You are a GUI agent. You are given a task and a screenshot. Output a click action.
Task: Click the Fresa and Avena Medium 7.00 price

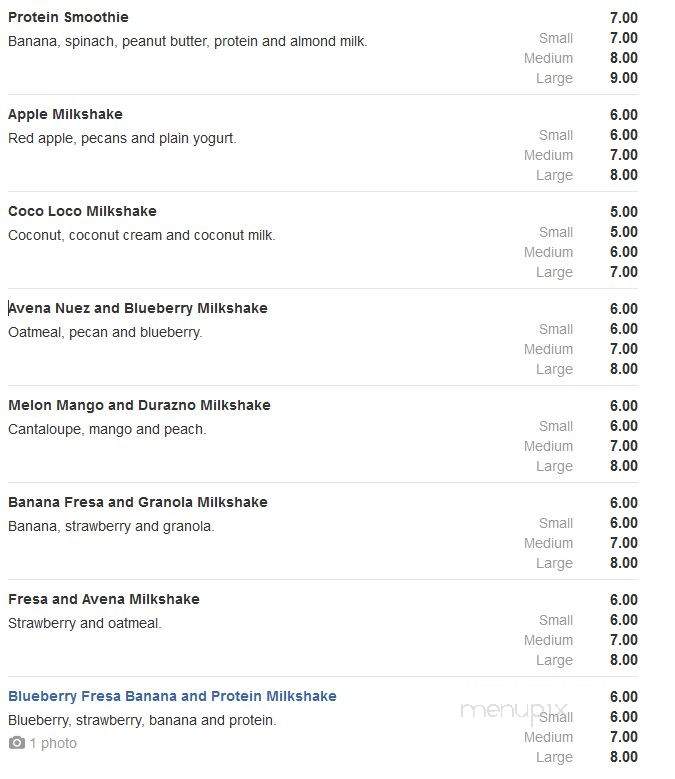(x=624, y=640)
